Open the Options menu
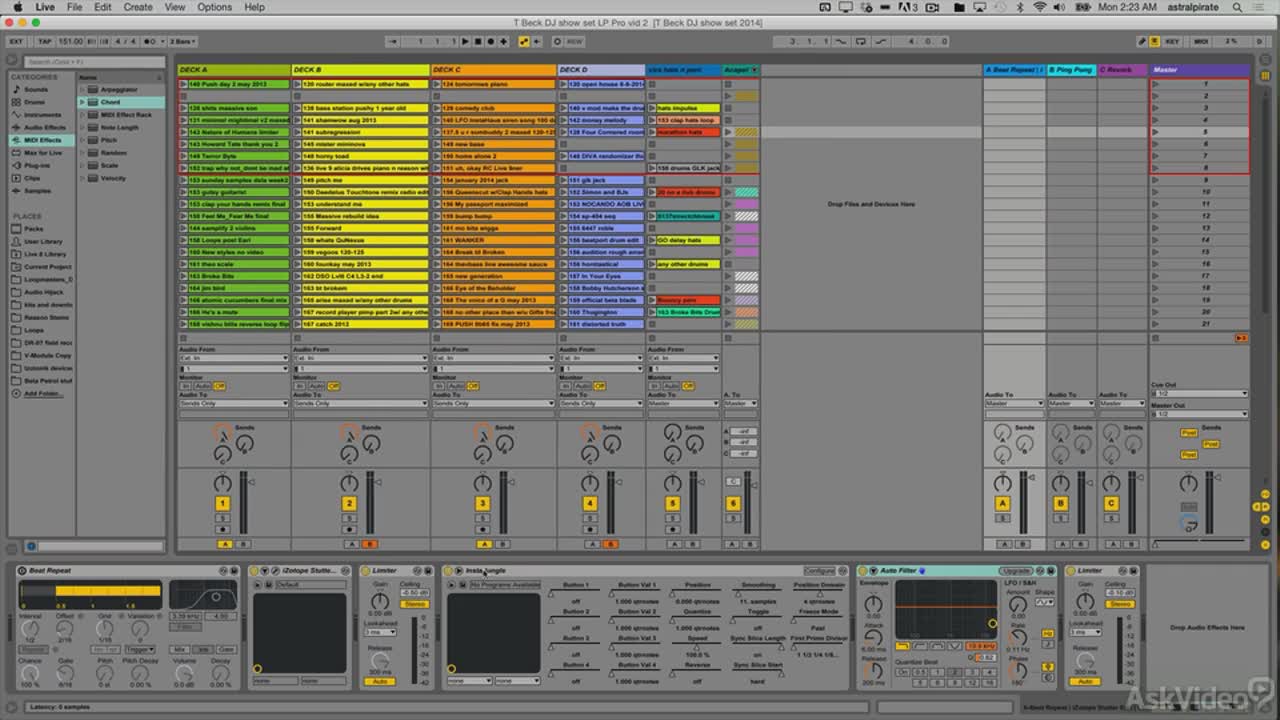The image size is (1280, 720). (214, 7)
